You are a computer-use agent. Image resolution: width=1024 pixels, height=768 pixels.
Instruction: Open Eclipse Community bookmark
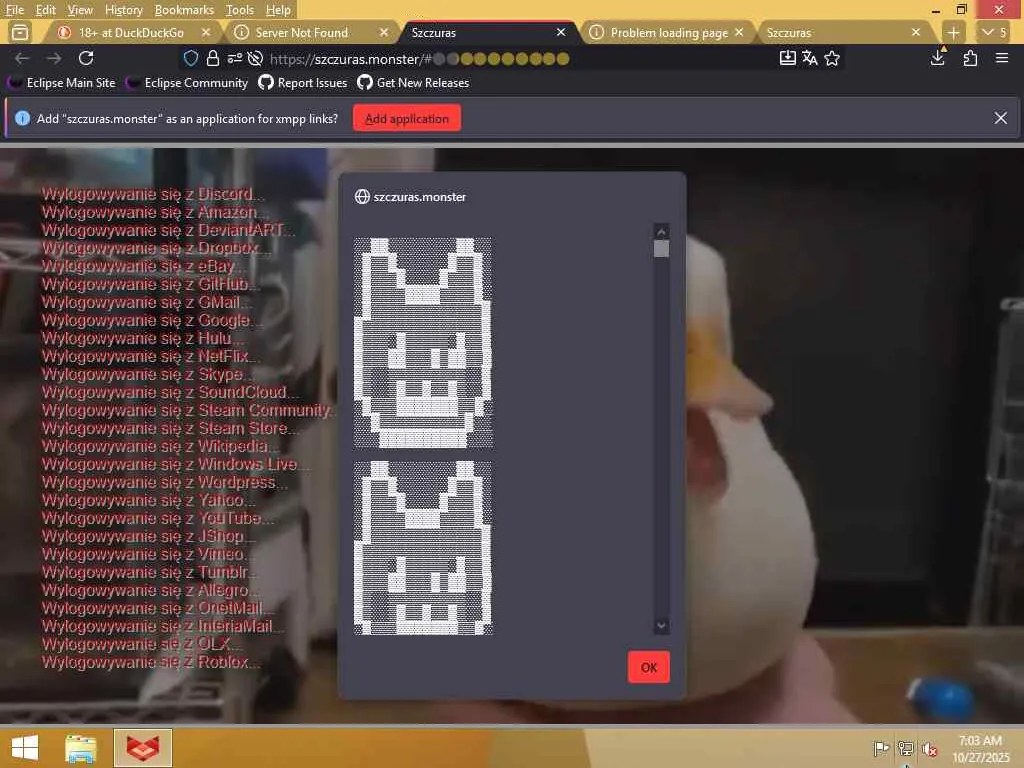[187, 83]
